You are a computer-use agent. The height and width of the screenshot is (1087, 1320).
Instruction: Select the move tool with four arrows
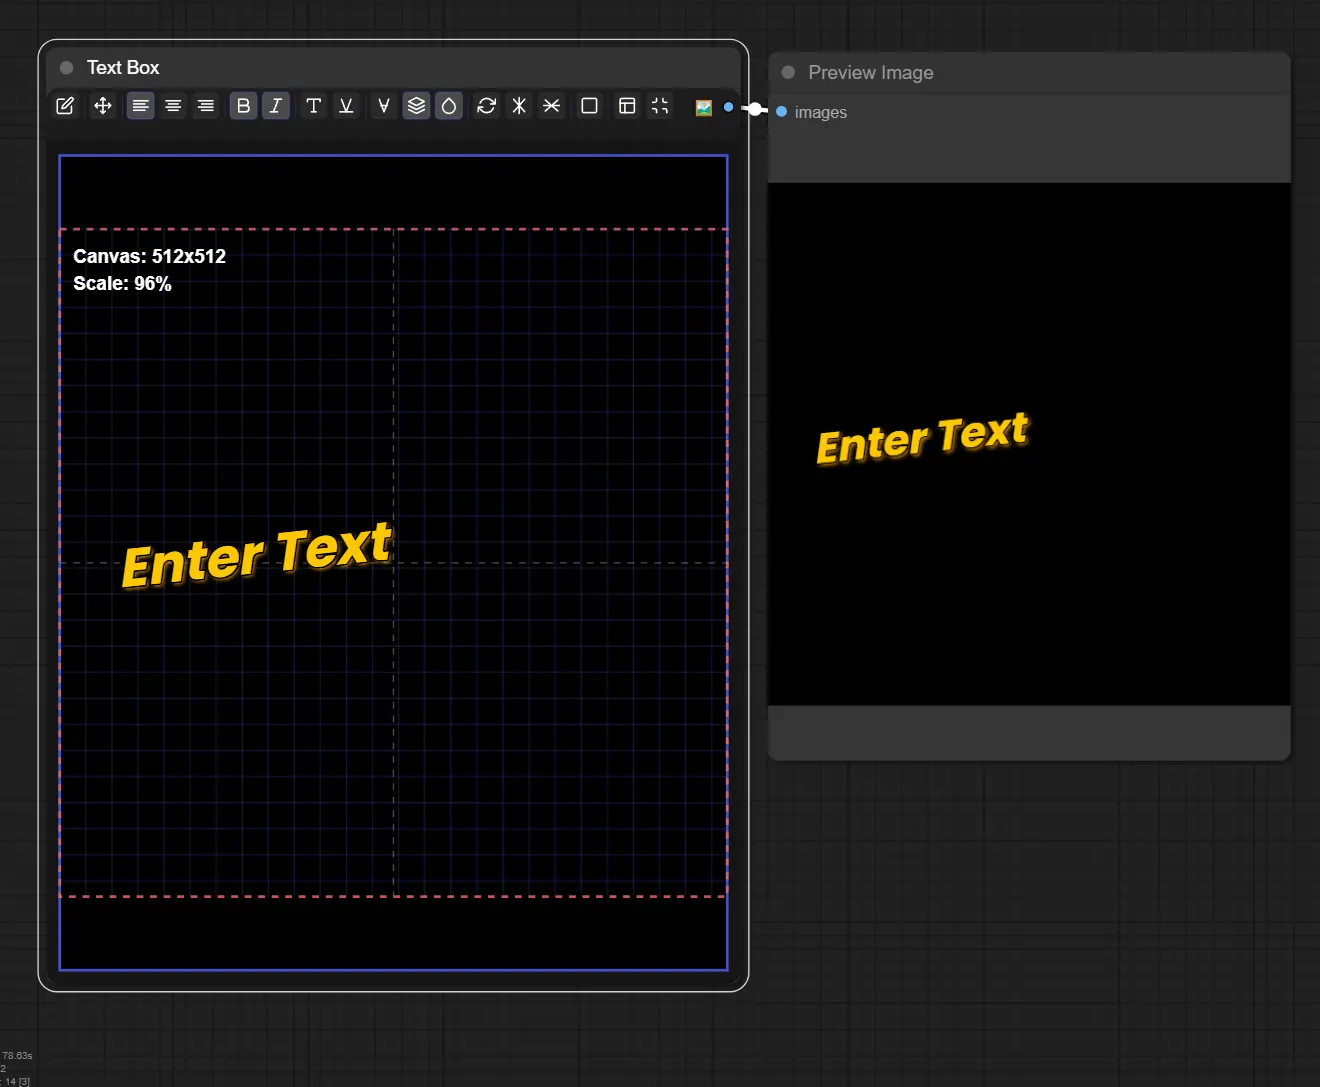coord(102,106)
